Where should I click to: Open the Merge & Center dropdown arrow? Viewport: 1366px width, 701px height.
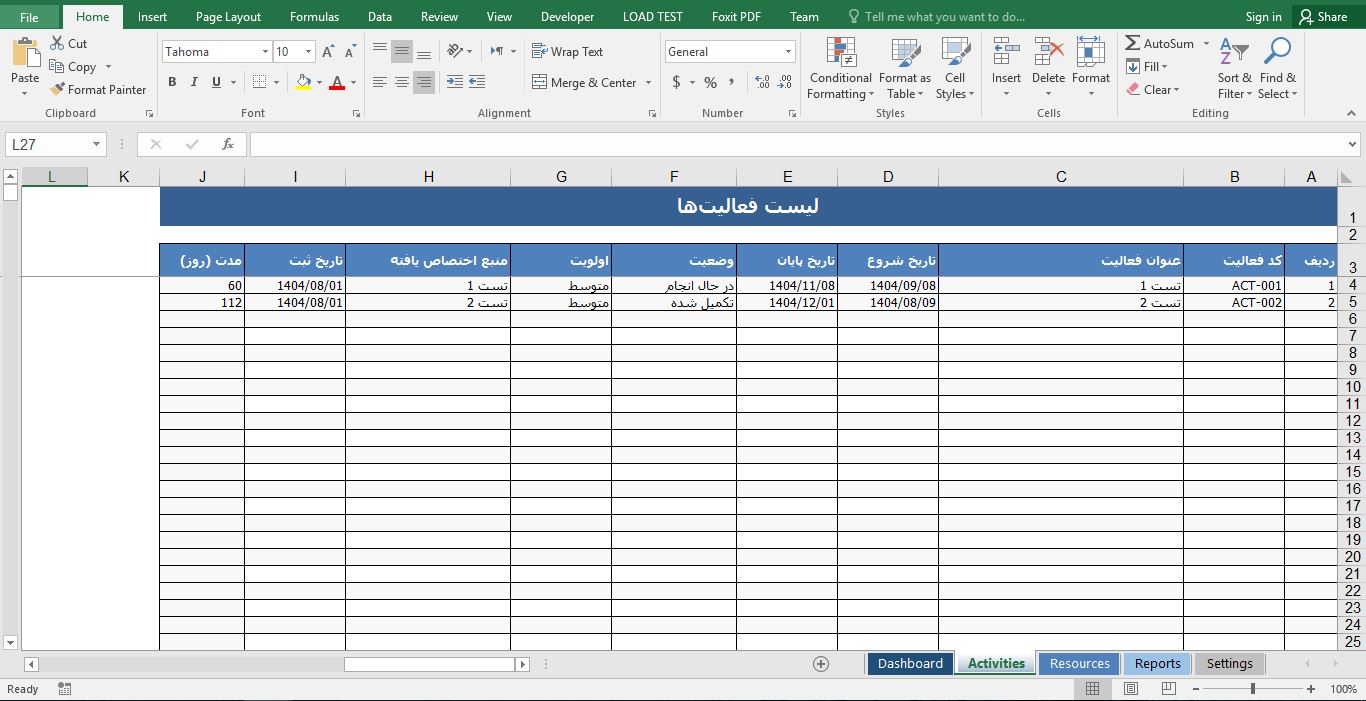pyautogui.click(x=648, y=82)
